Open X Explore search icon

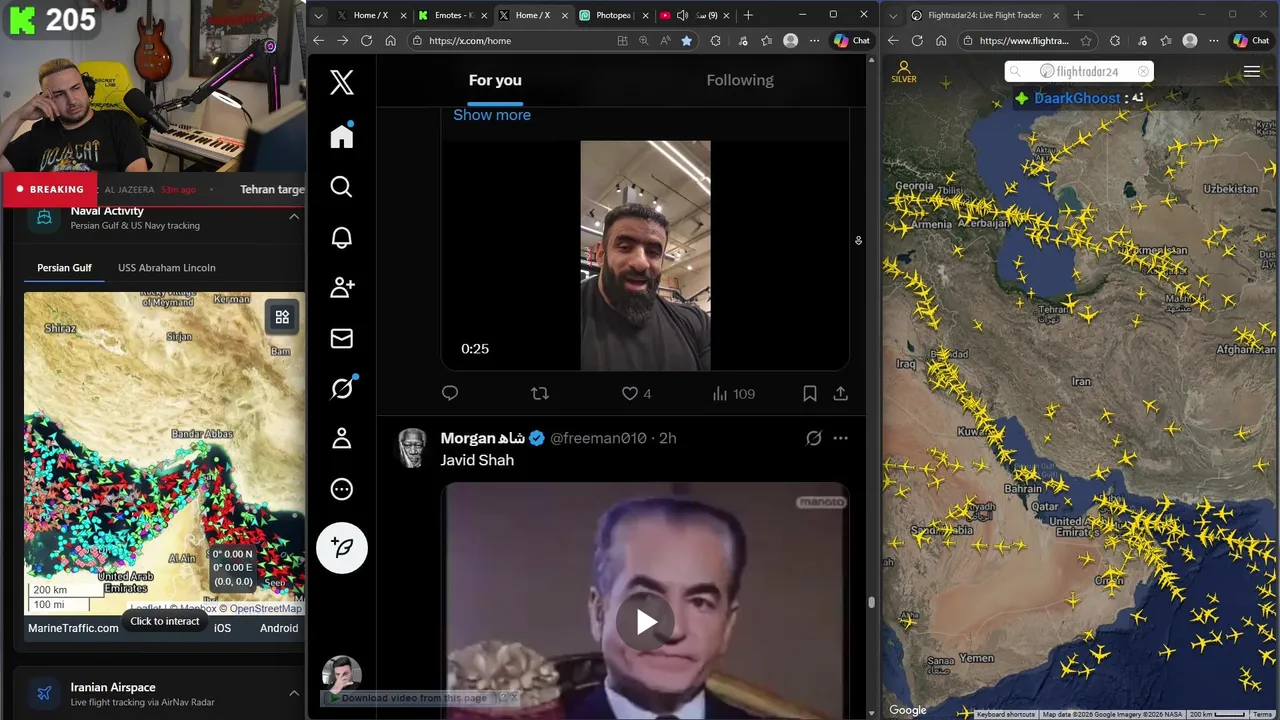click(x=342, y=187)
